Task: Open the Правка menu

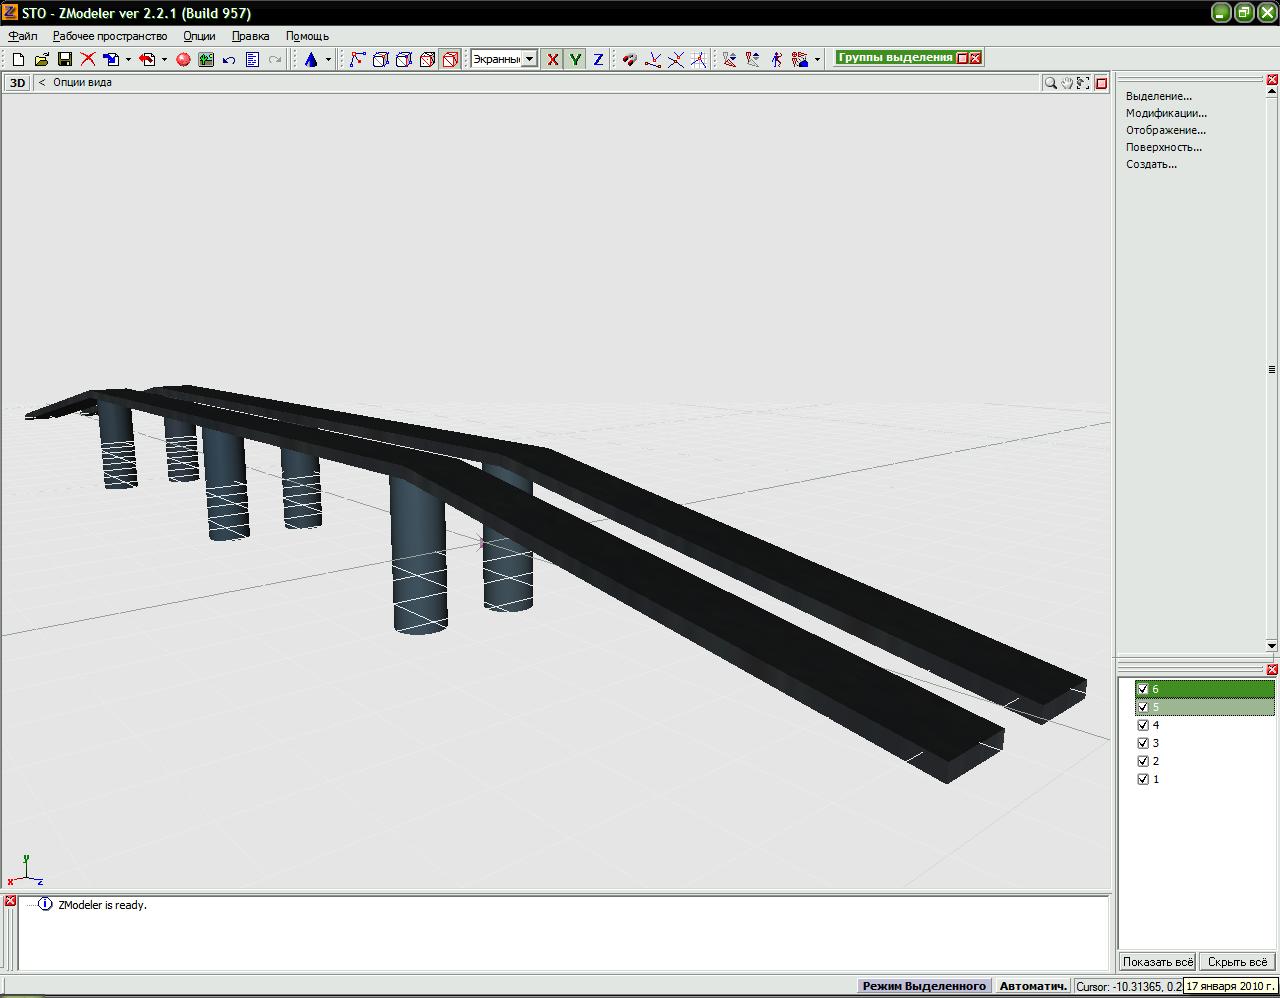Action: [250, 36]
